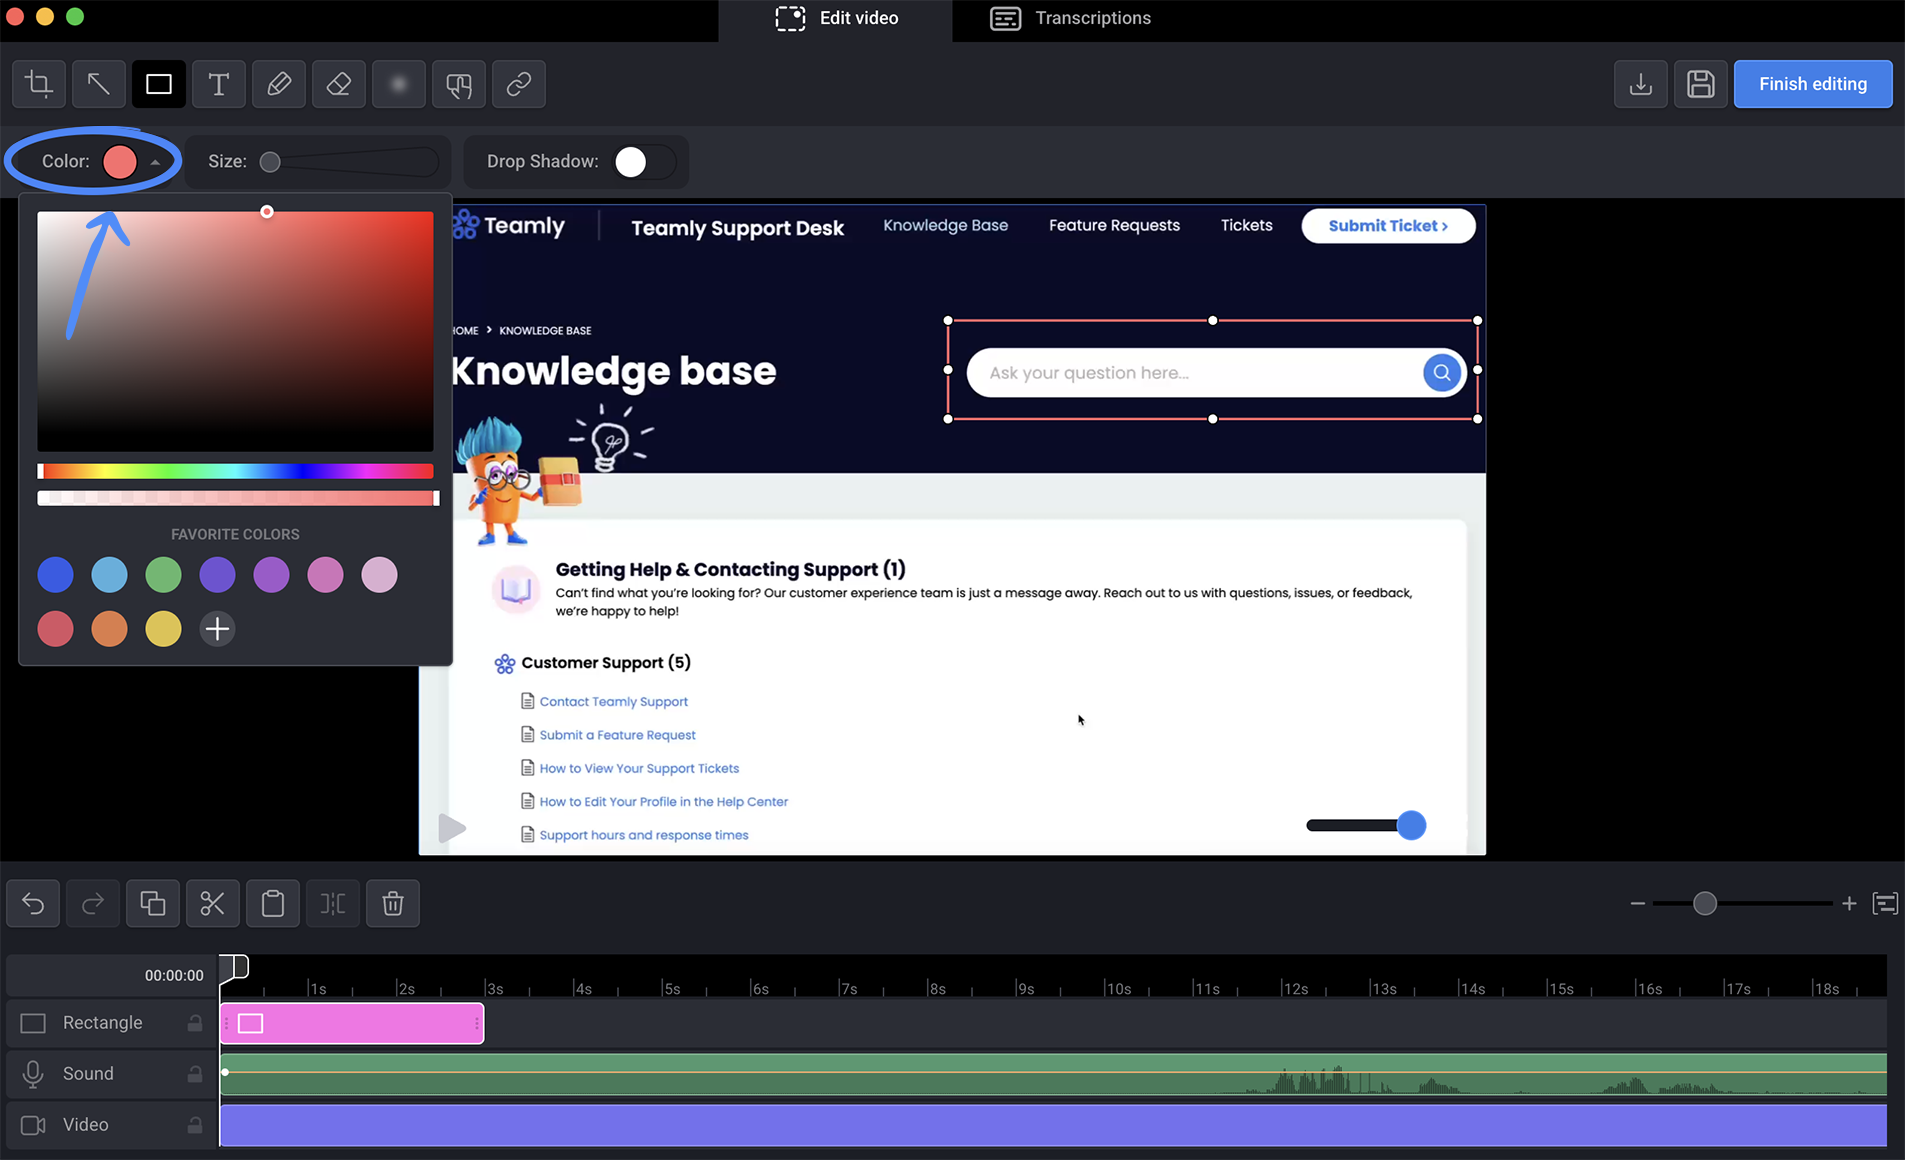Select the Arrow drawing tool
1905x1160 pixels.
(x=99, y=84)
